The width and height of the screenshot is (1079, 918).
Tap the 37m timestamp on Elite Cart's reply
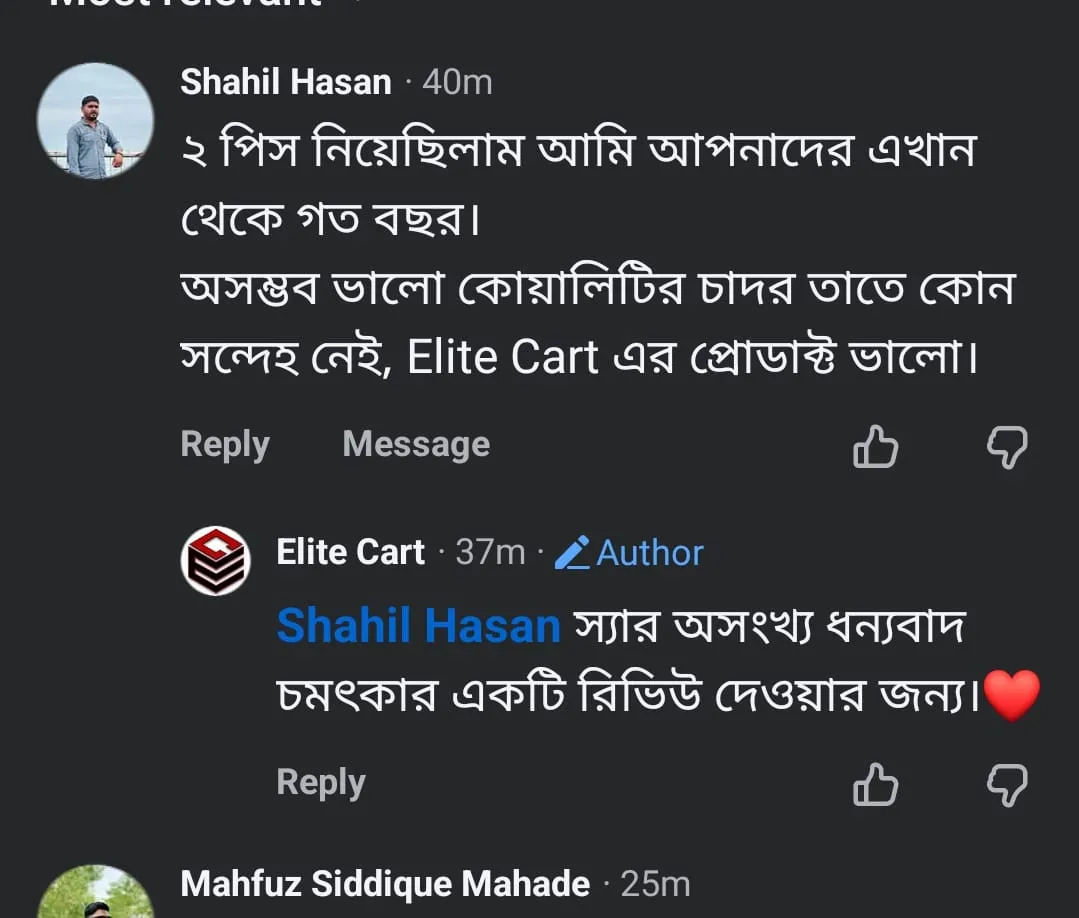click(490, 552)
